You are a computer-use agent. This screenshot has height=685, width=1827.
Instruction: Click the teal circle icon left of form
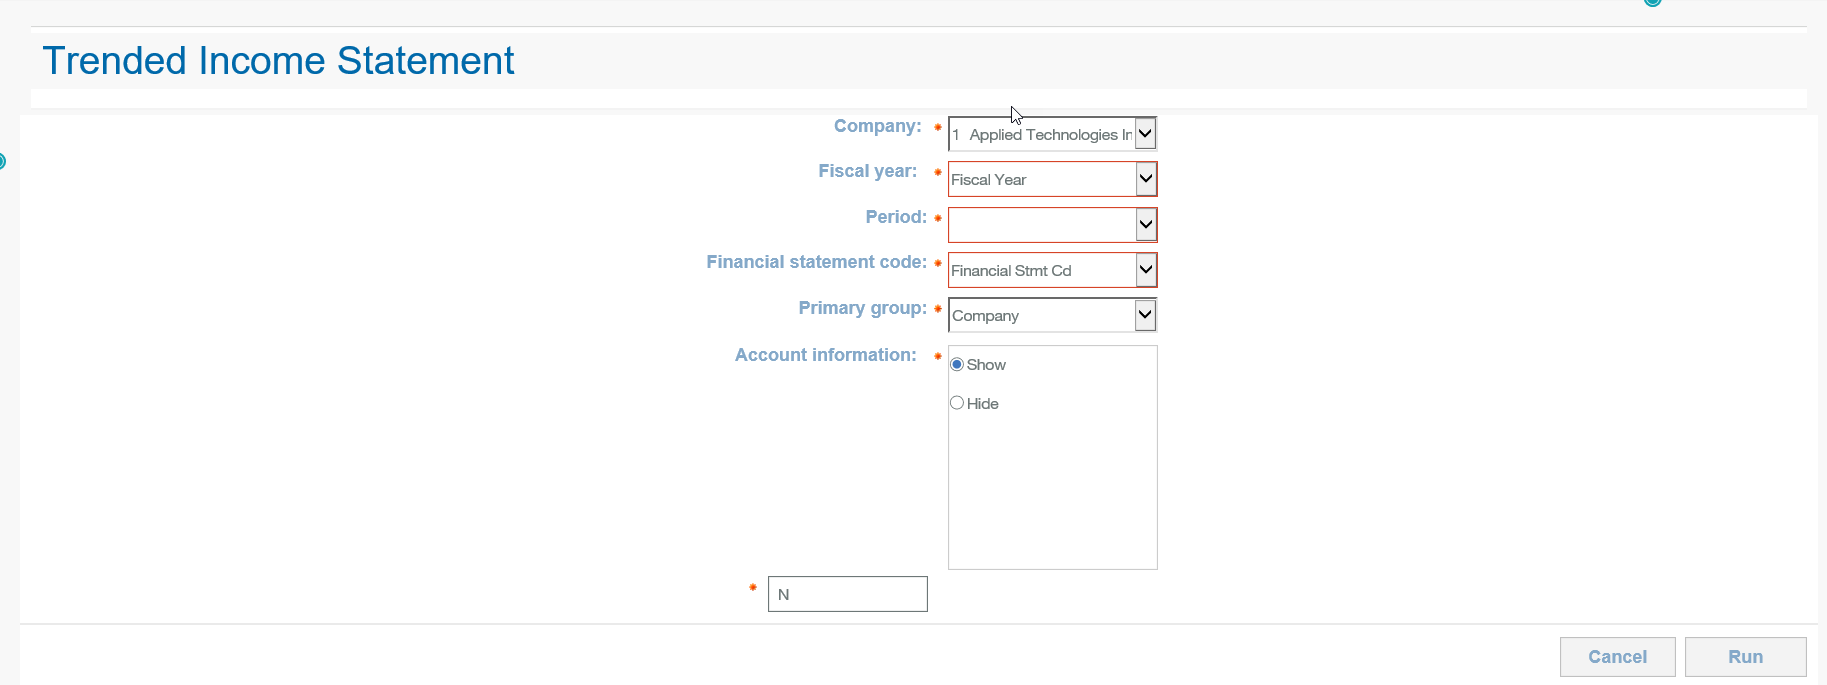pyautogui.click(x=2, y=161)
